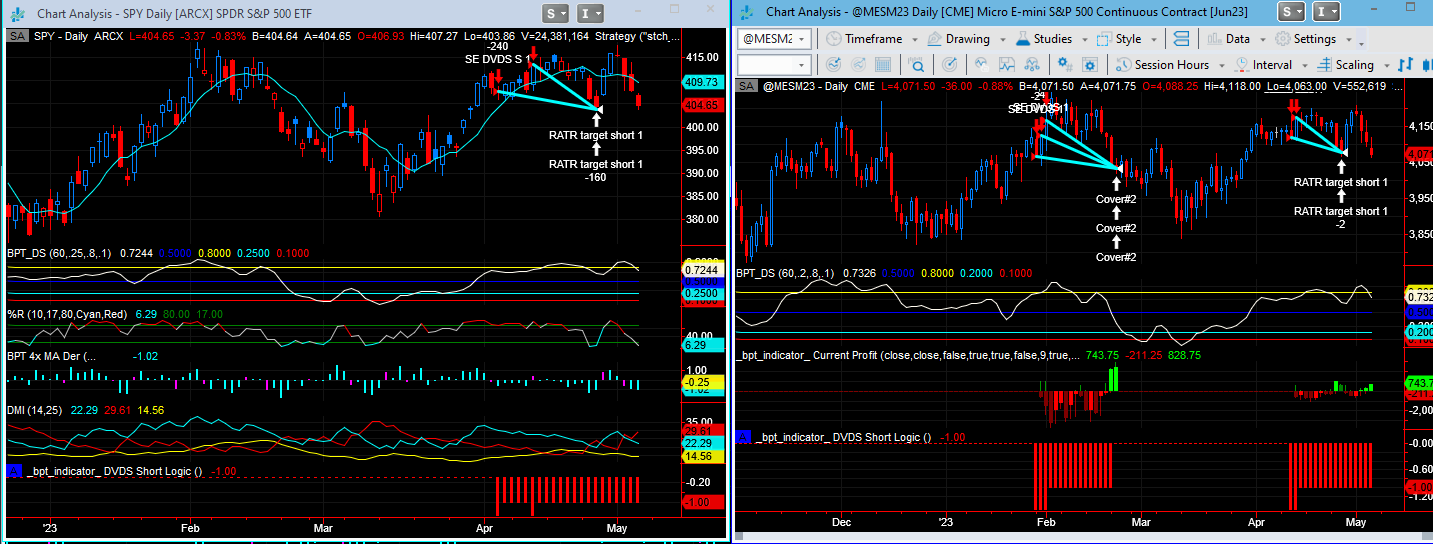This screenshot has height=544, width=1433.
Task: Click the Cover#2 label nearest the price bars
Action: tap(1116, 199)
